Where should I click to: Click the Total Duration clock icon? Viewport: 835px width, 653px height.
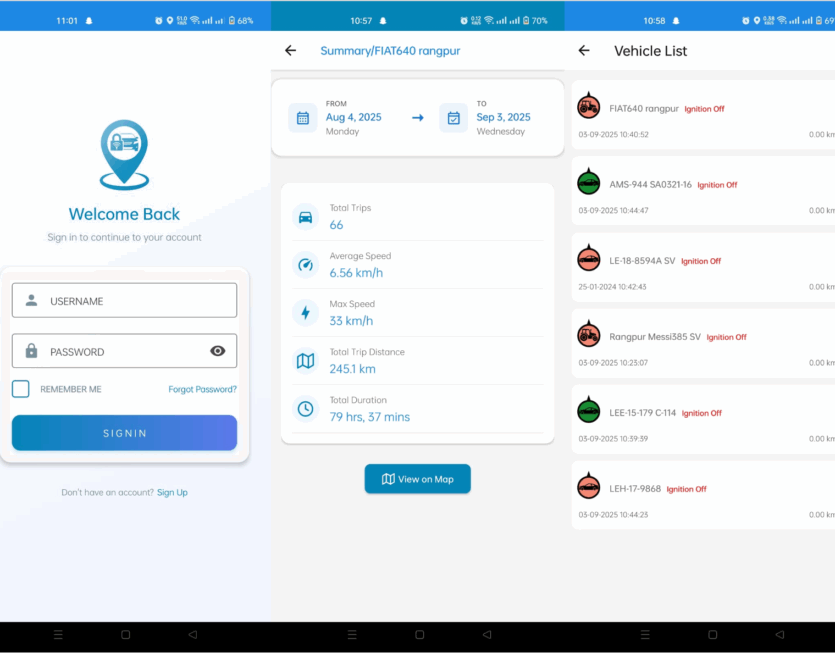306,409
